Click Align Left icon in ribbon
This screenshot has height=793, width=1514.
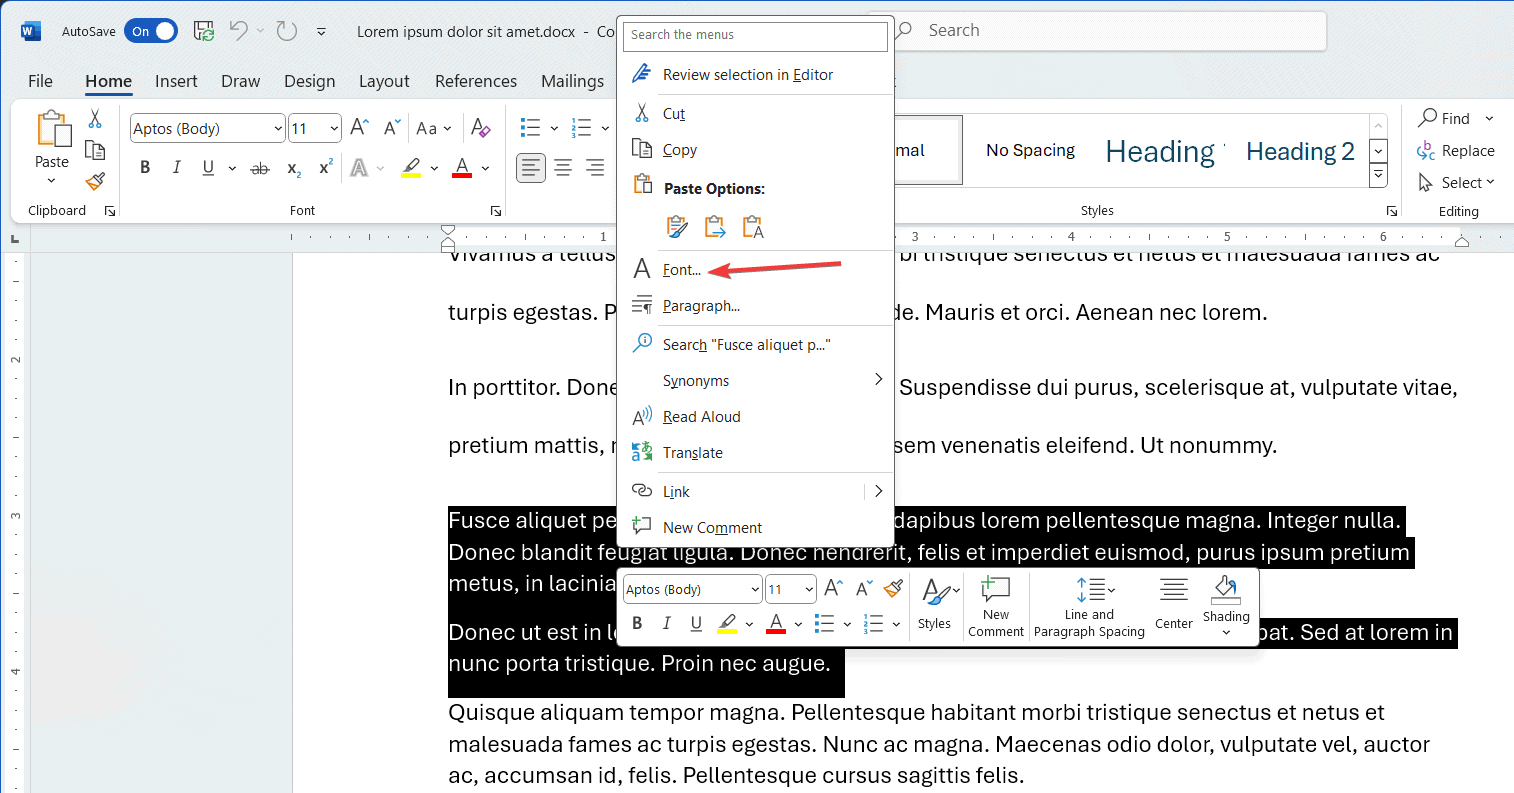[x=530, y=168]
